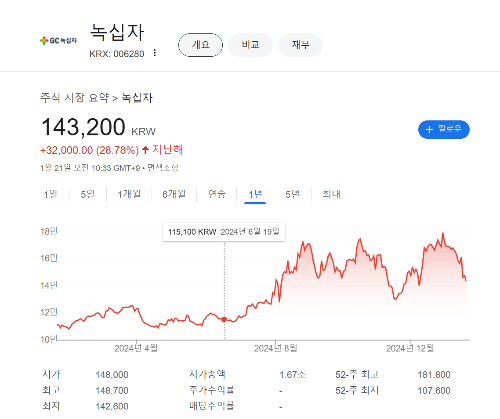Click the 배당수익률 label

212,406
